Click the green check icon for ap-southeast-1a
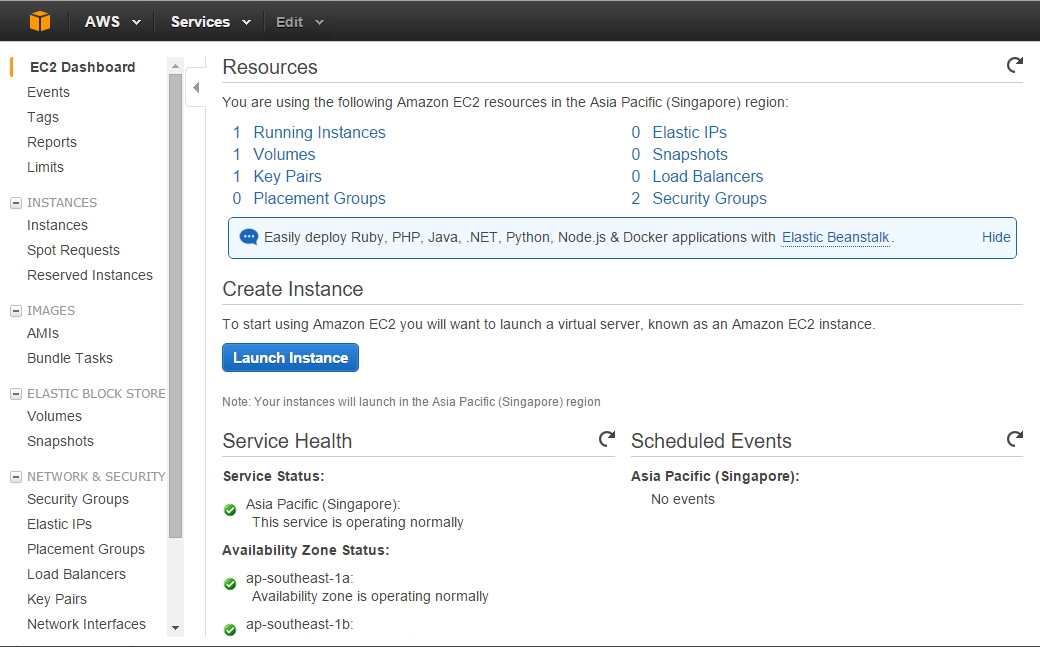 coord(230,584)
